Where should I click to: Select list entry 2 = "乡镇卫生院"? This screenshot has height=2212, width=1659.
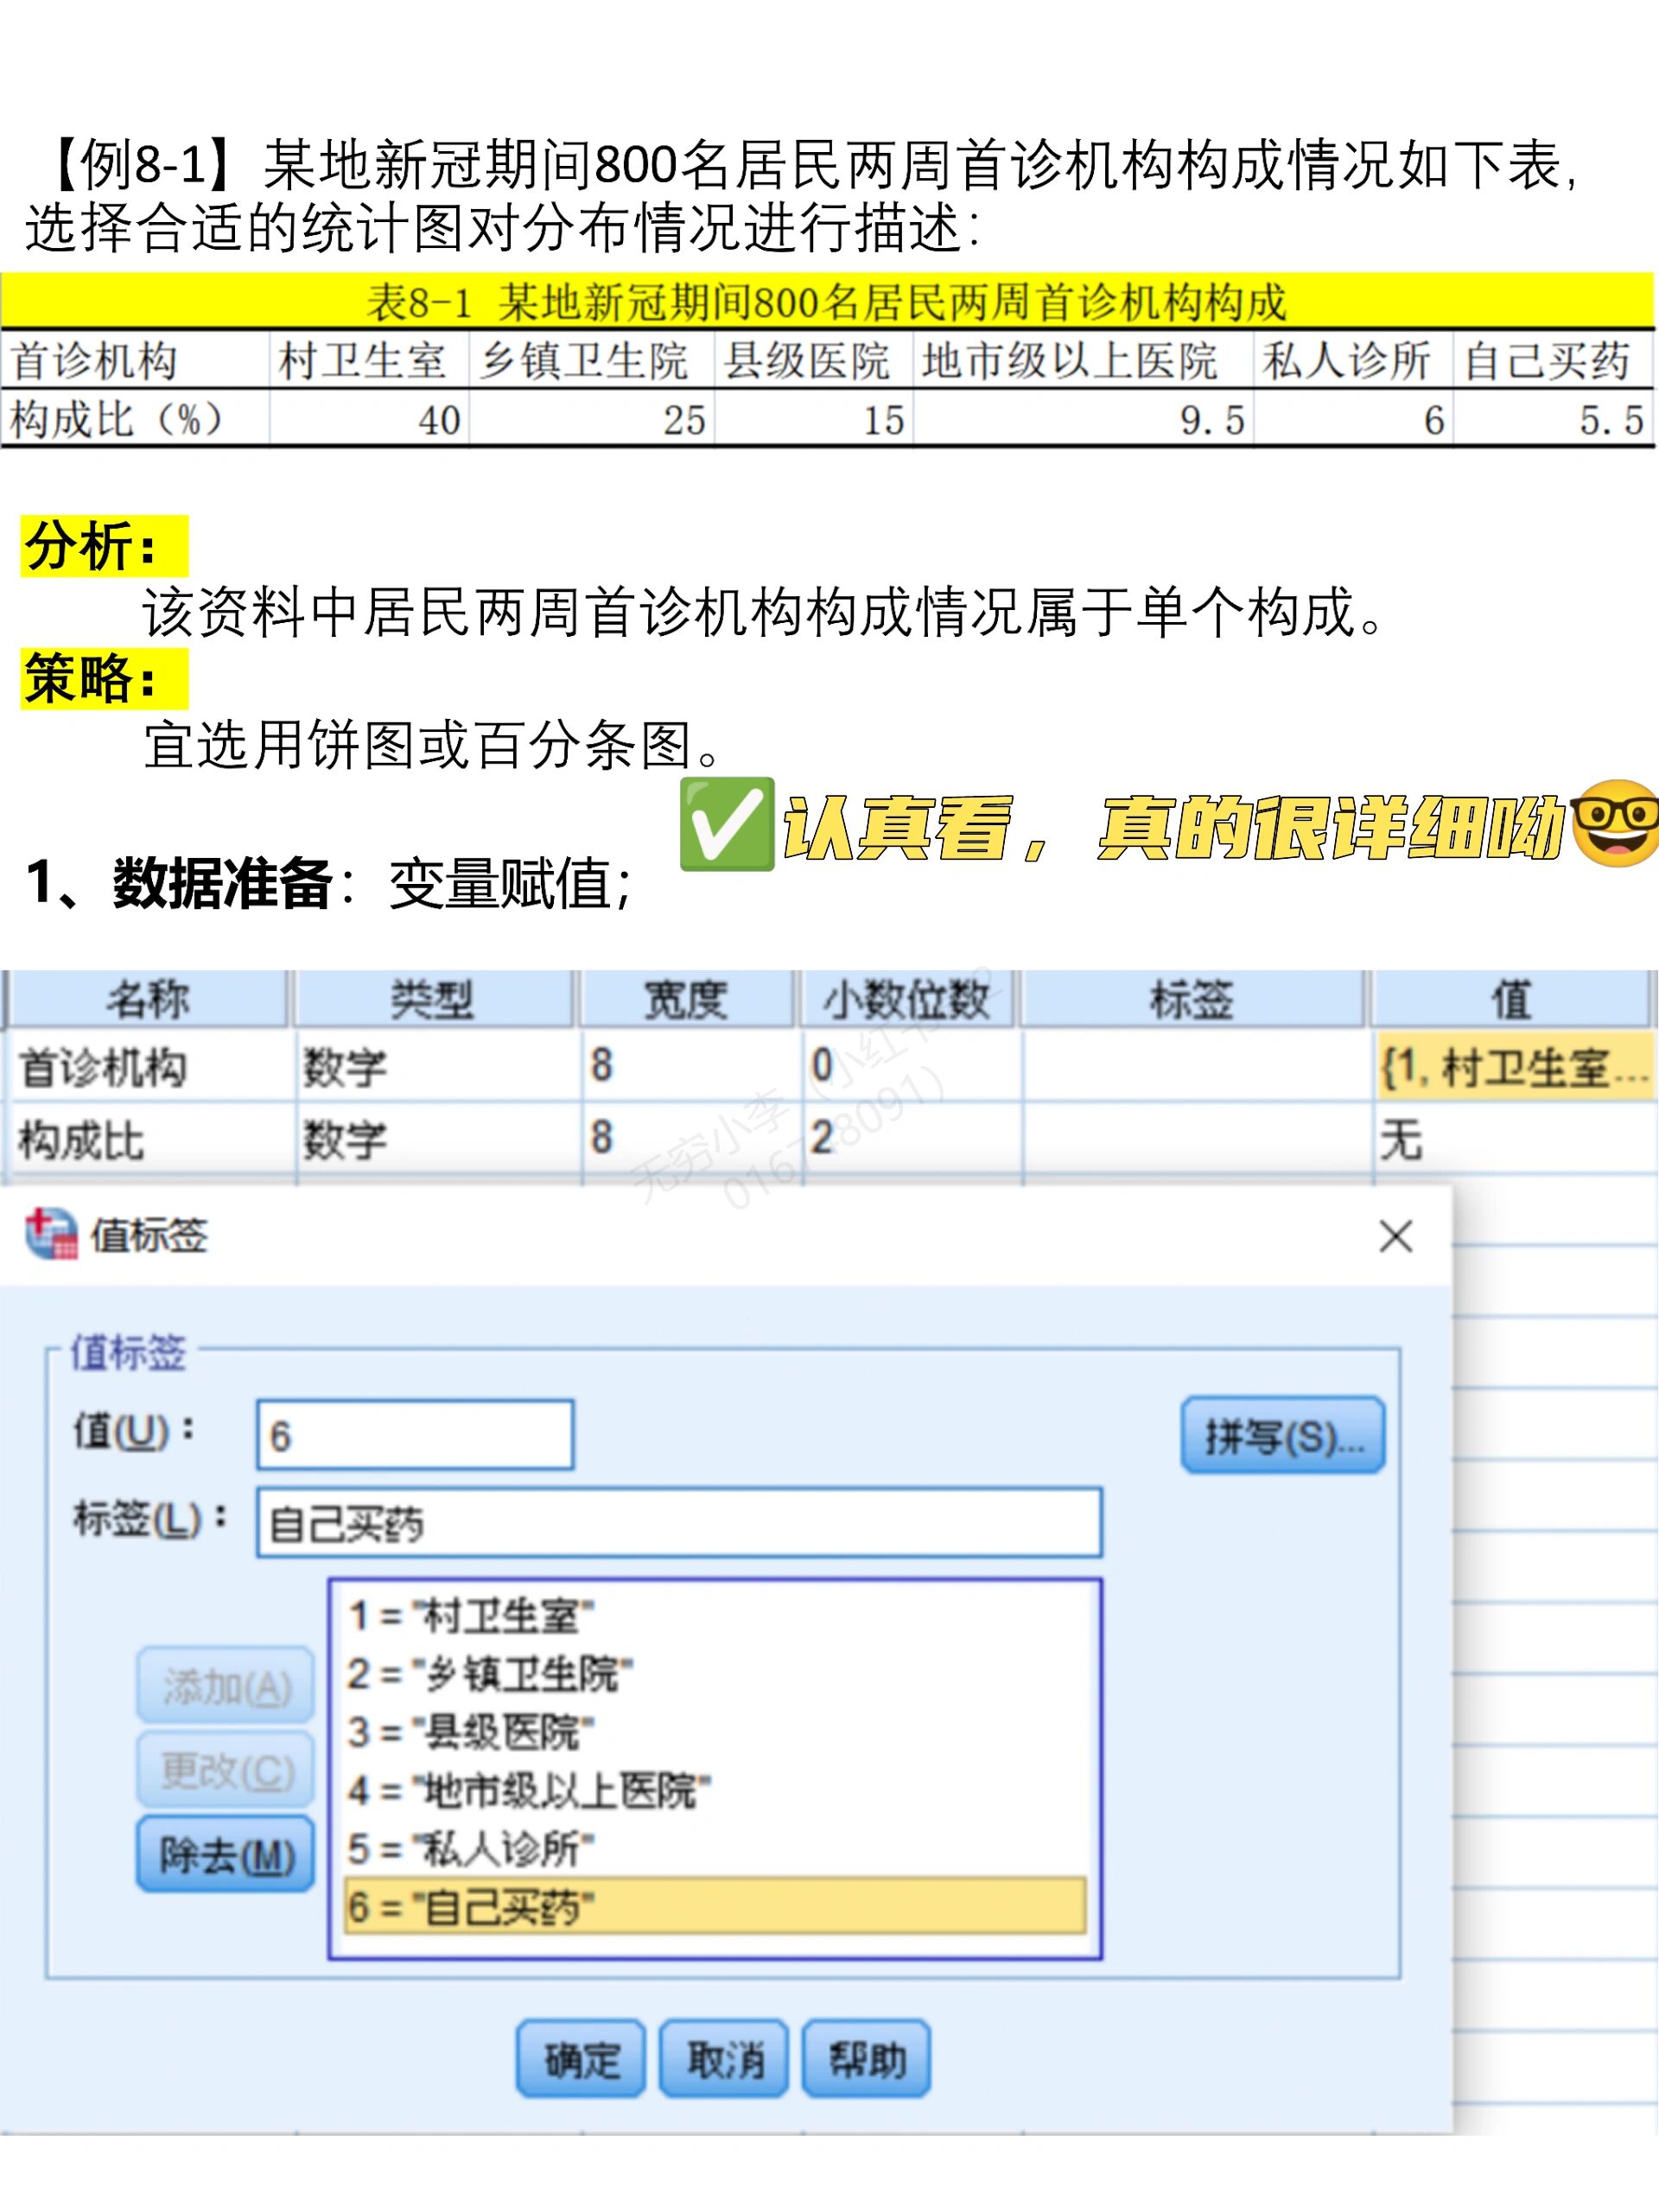[714, 1673]
